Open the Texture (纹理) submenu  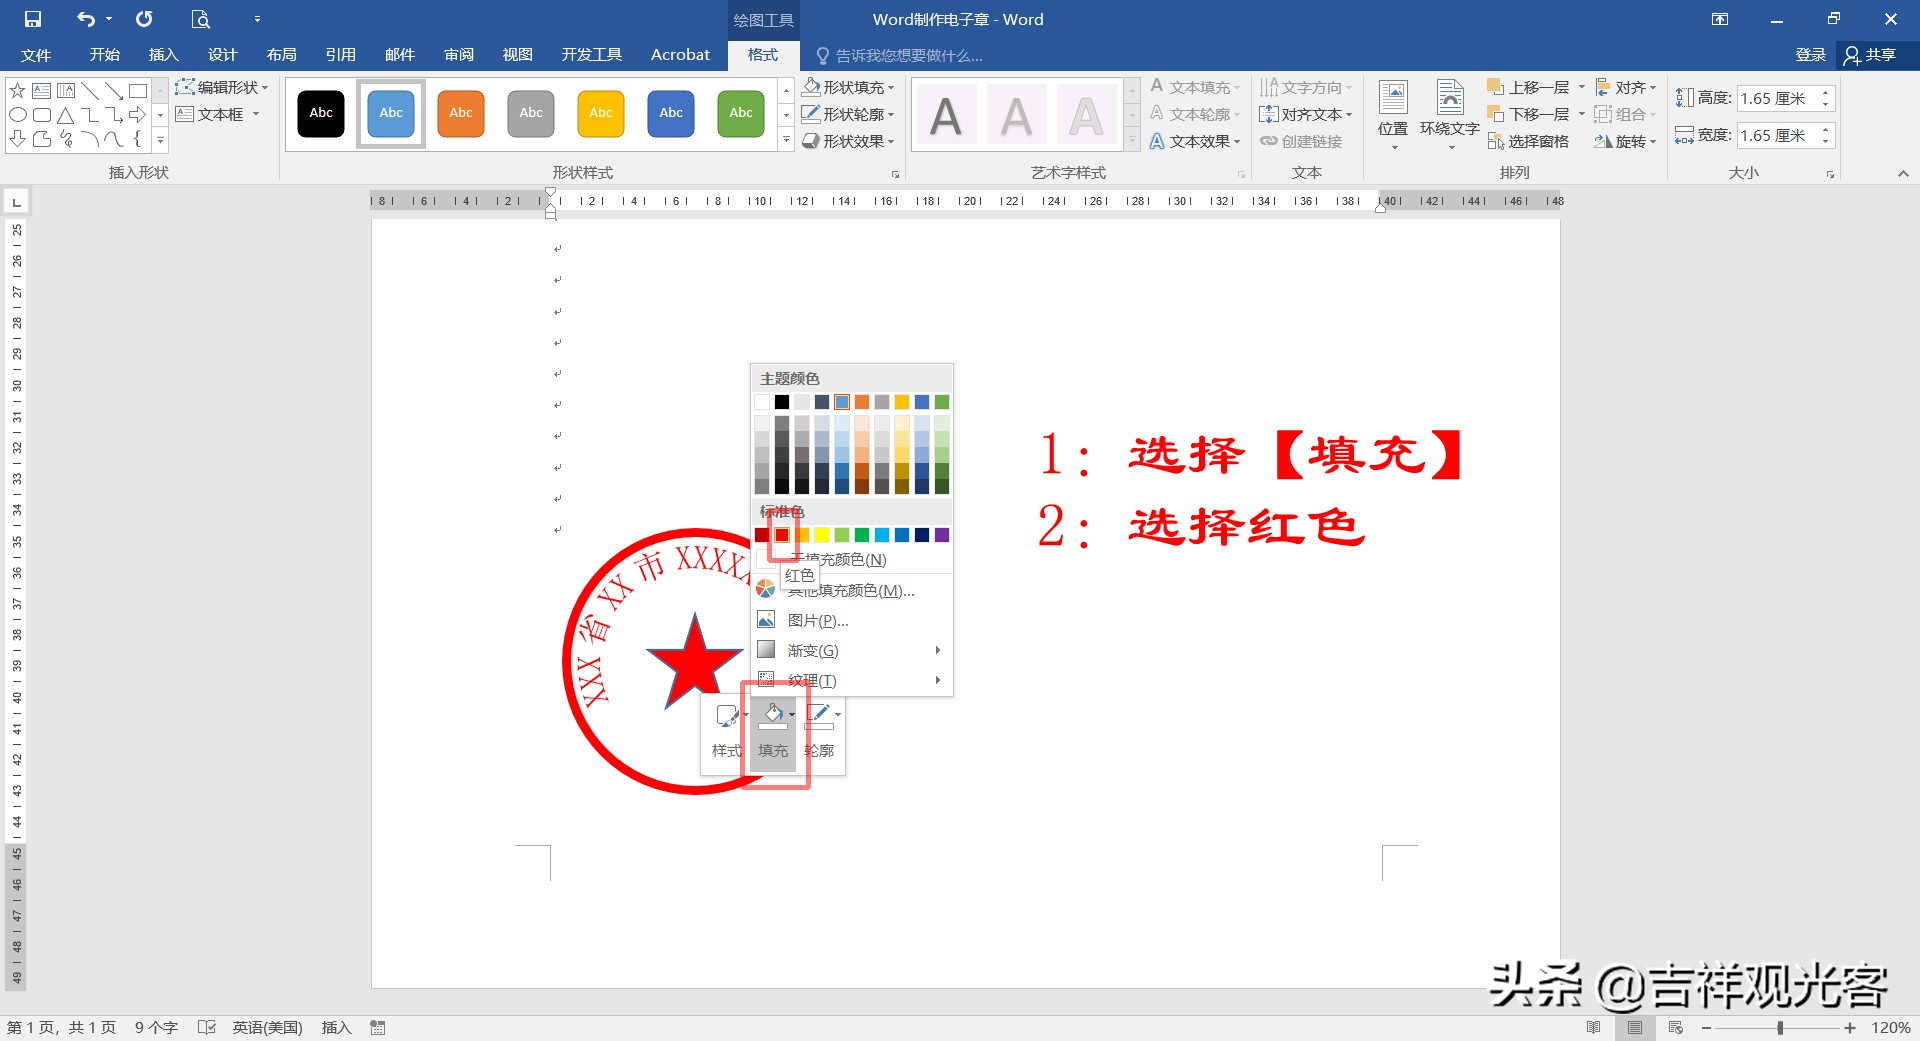pos(852,680)
